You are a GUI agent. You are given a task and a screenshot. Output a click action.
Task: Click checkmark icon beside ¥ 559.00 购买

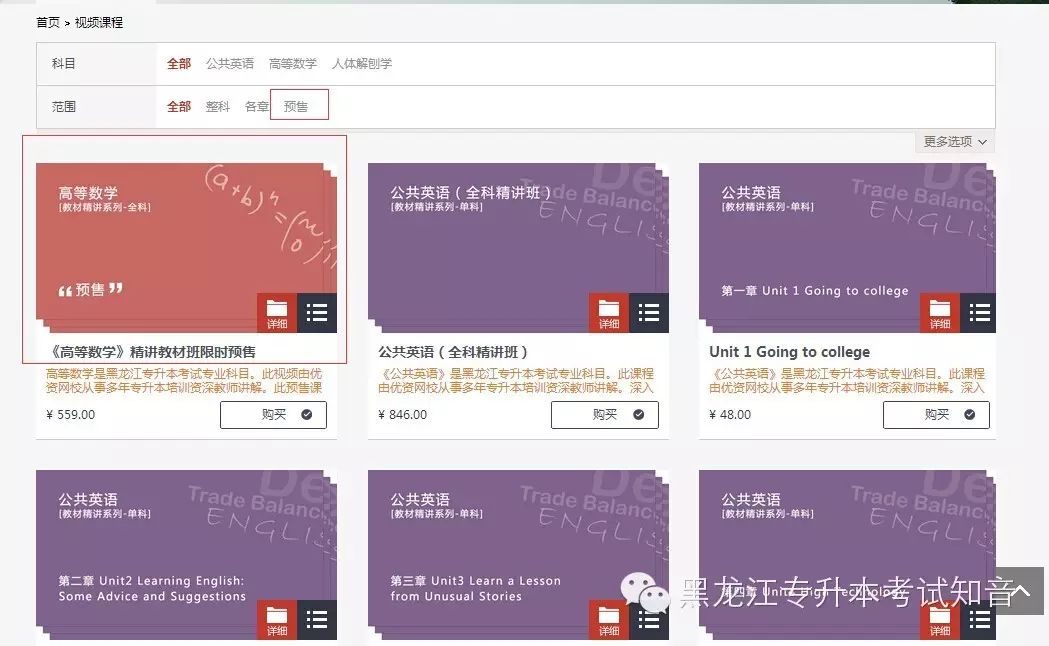pos(306,415)
